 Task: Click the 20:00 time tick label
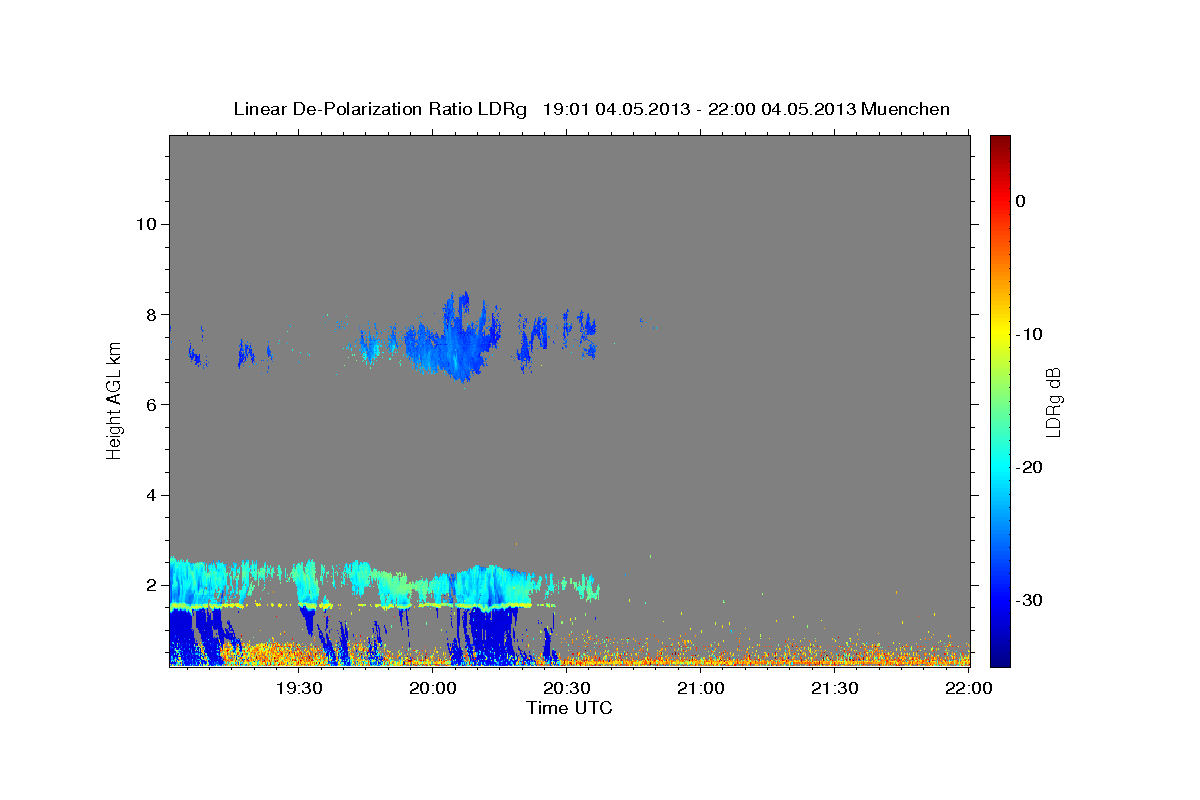click(433, 688)
